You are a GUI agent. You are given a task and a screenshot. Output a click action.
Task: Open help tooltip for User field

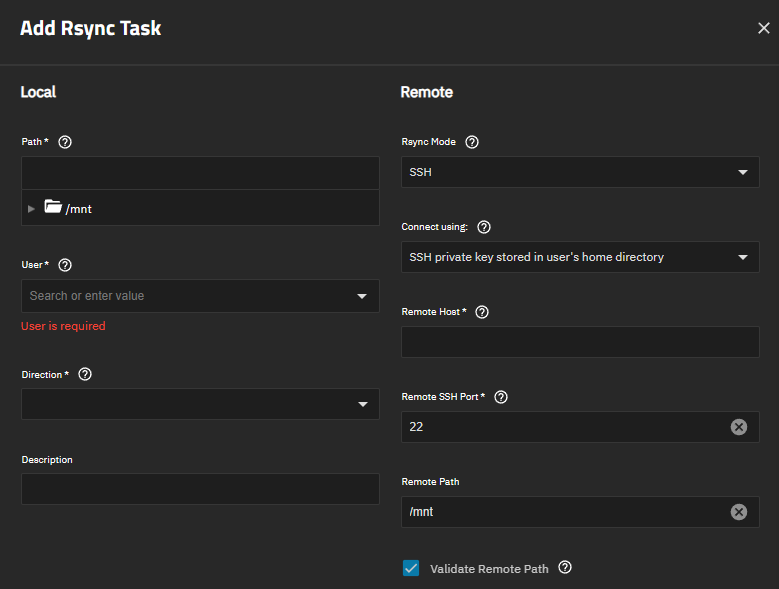coord(65,265)
